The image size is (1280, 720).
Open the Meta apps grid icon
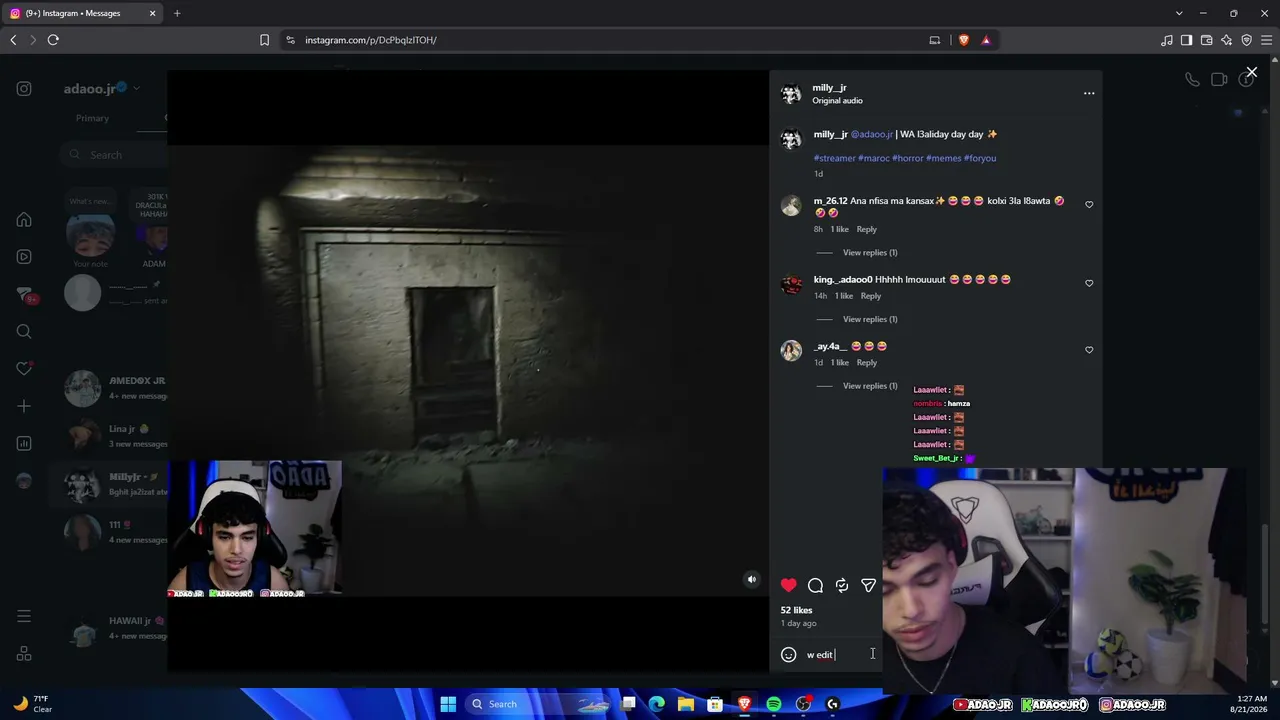click(x=24, y=654)
